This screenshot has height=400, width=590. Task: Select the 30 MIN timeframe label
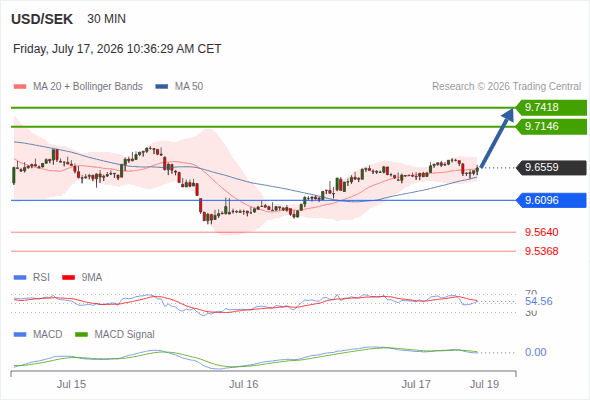pyautogui.click(x=106, y=19)
